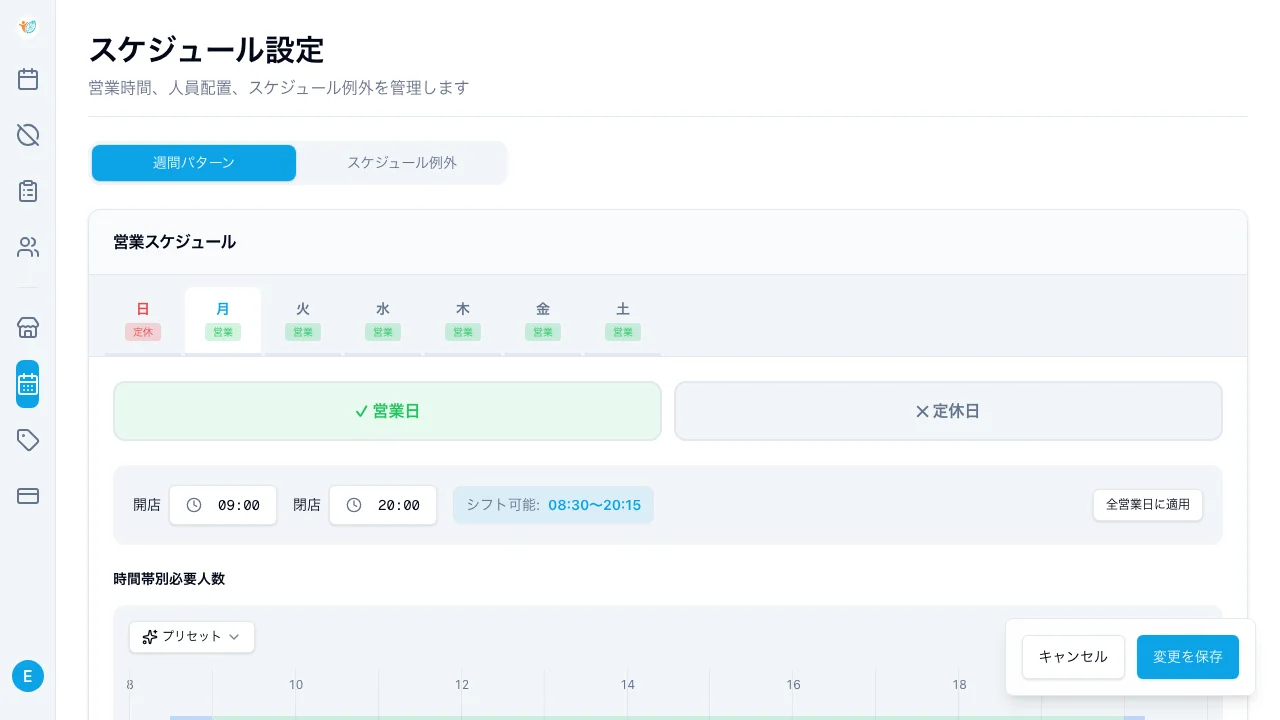
Task: Click the clock icon beside 閉店 time
Action: pyautogui.click(x=354, y=505)
